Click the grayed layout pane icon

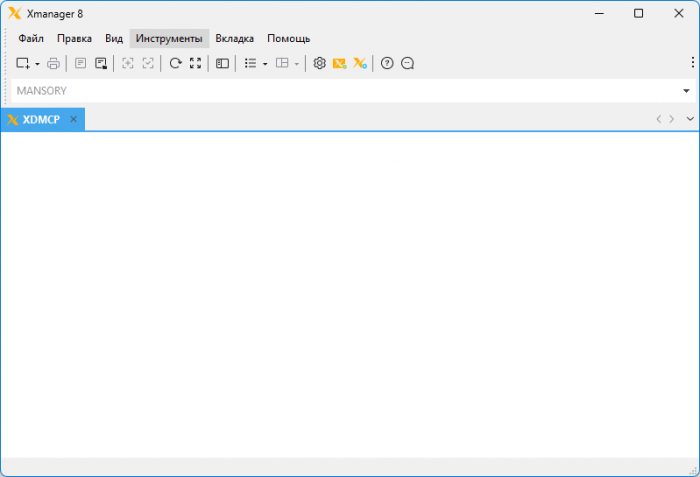pyautogui.click(x=282, y=63)
